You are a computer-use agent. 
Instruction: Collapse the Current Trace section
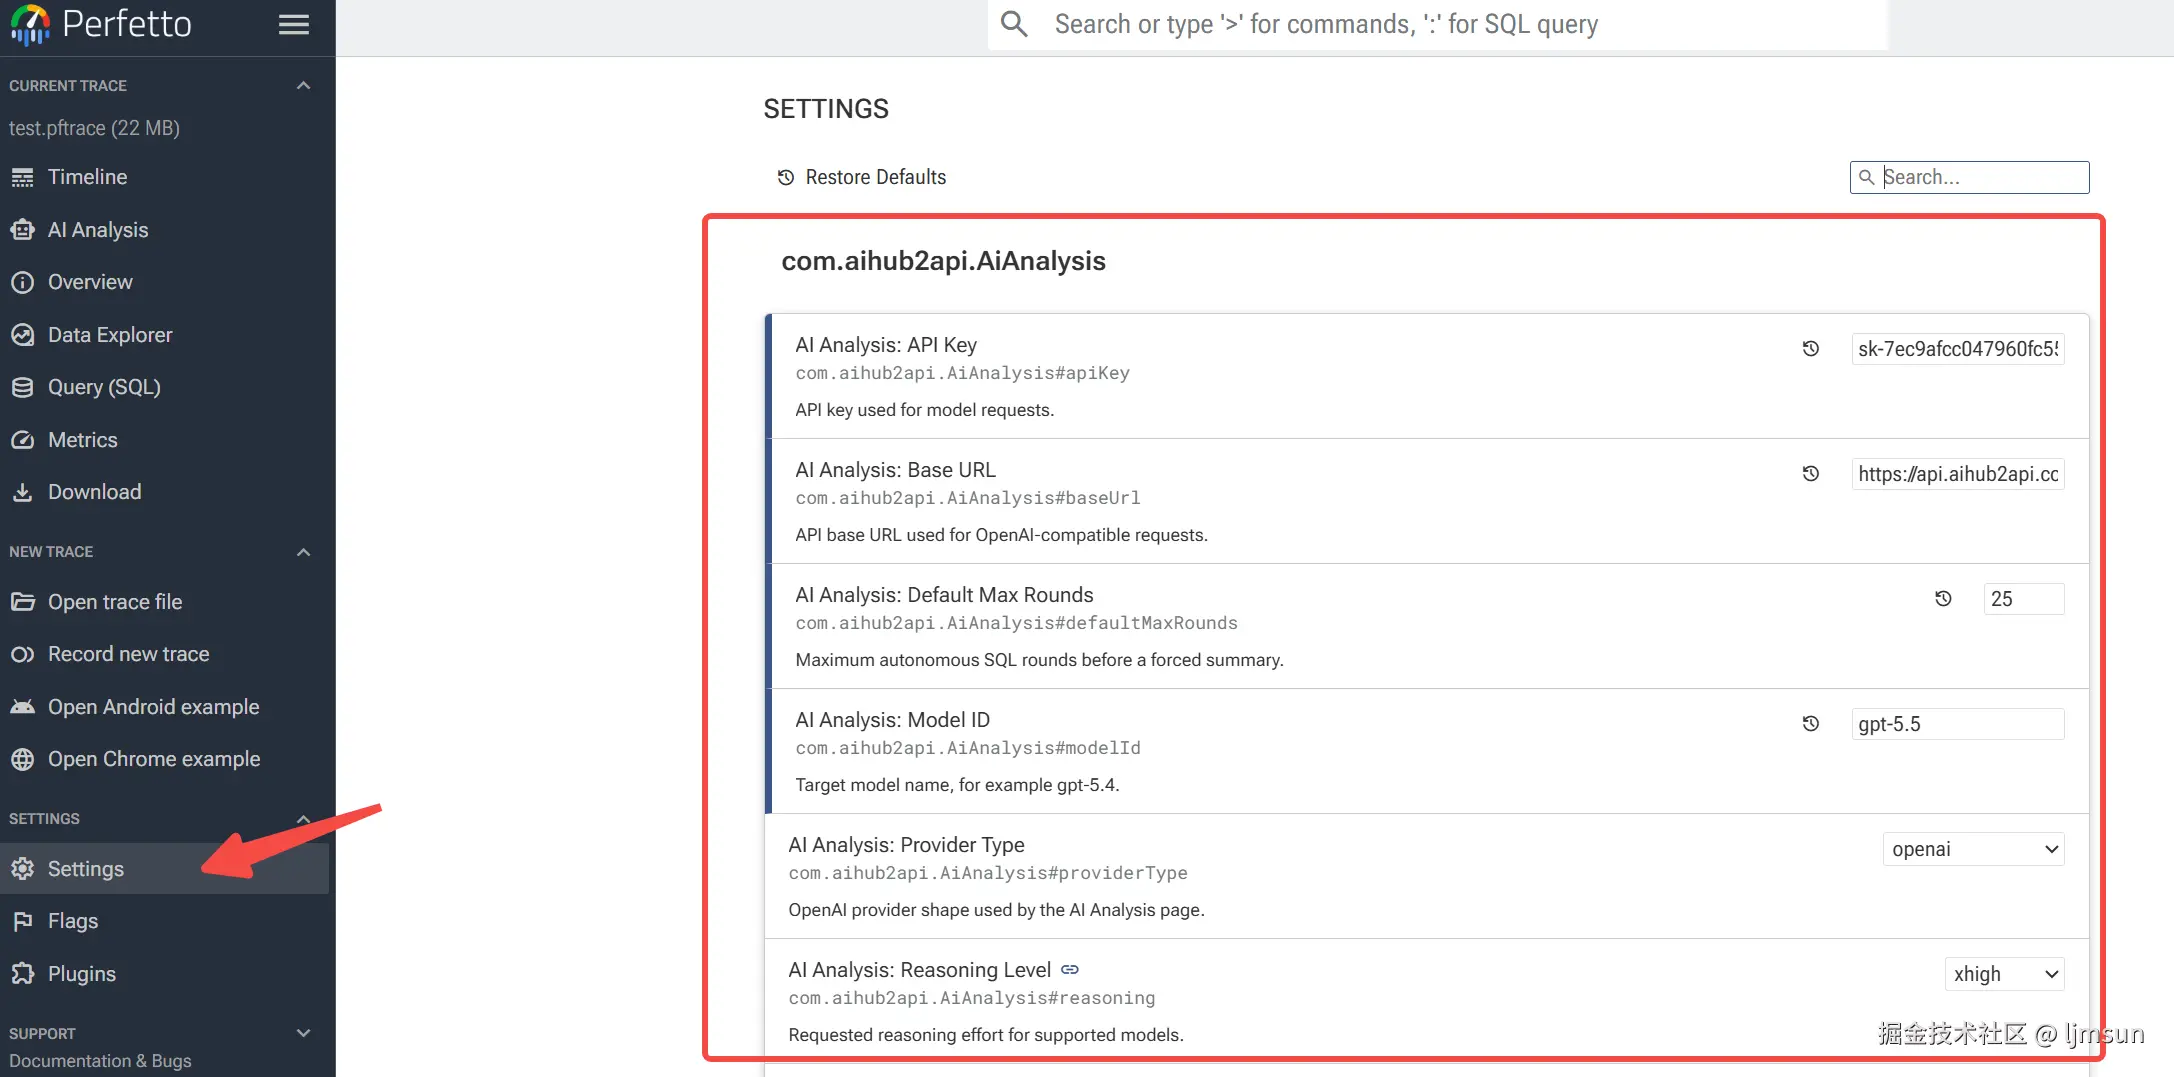point(303,86)
